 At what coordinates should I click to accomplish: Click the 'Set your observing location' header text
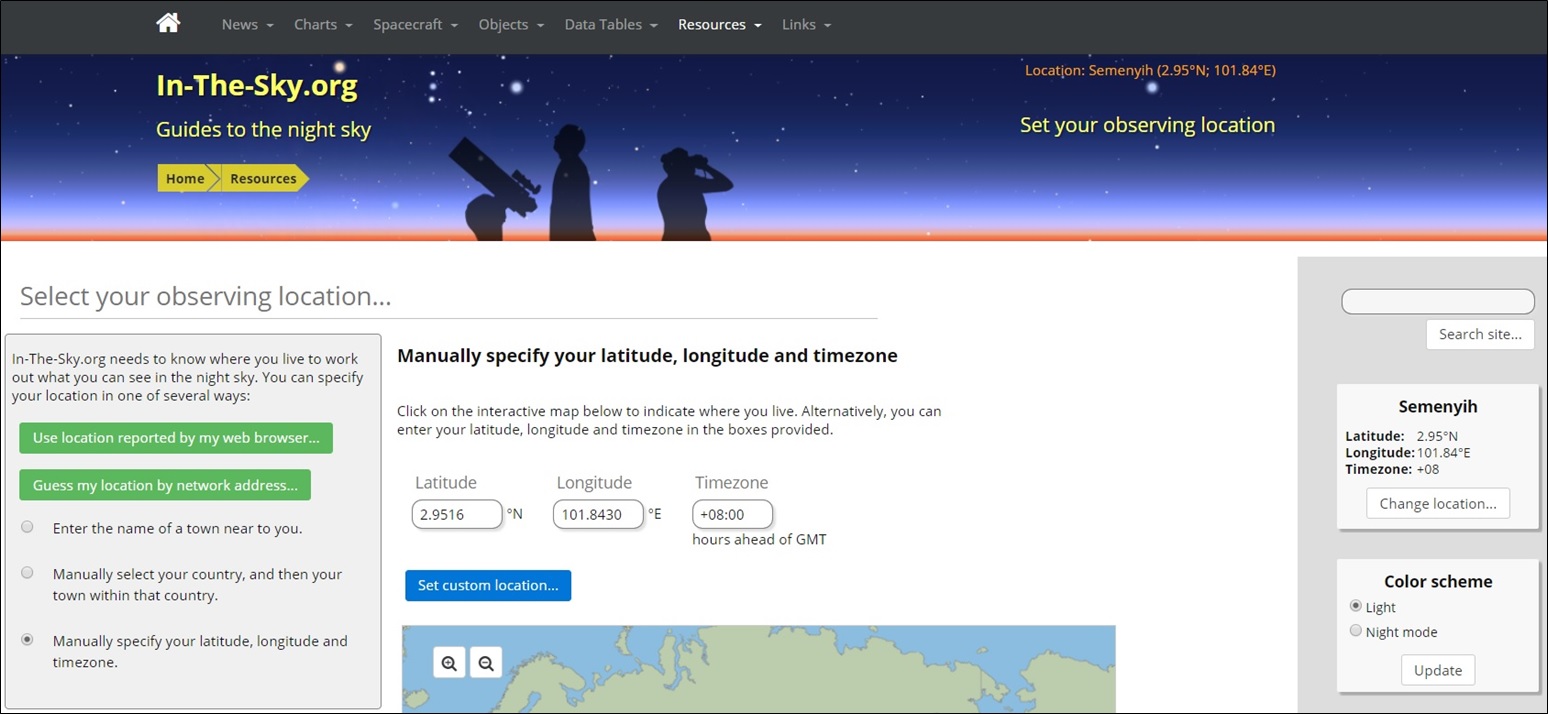coord(1147,125)
